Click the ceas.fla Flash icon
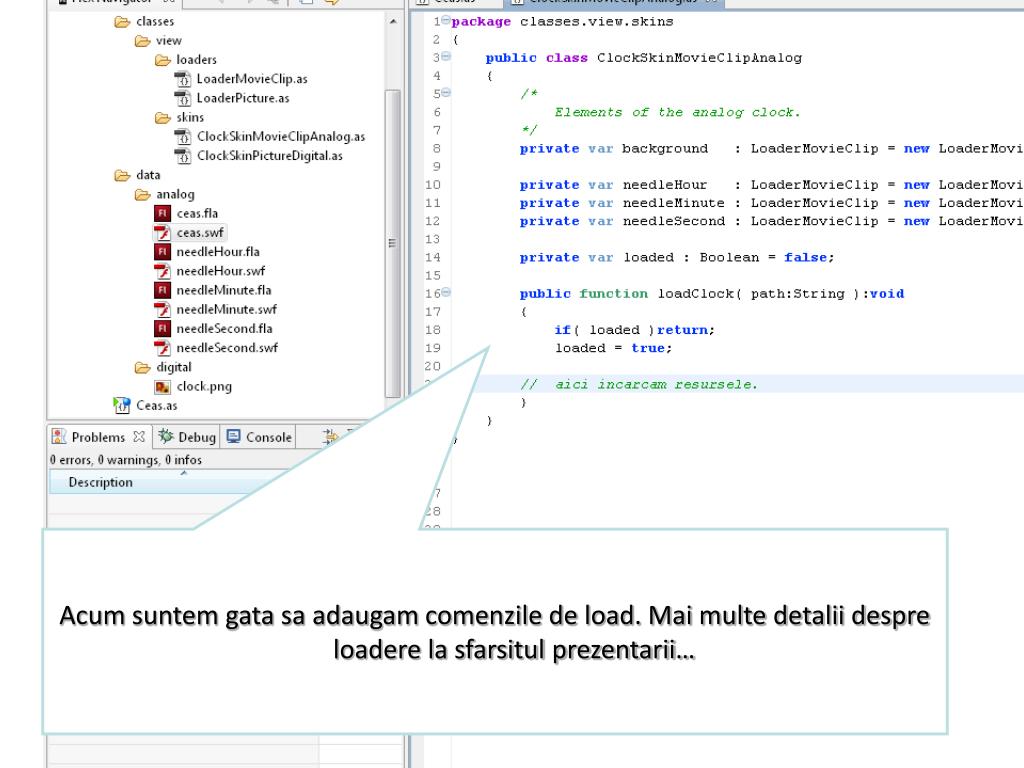The height and width of the screenshot is (768, 1024). (163, 214)
